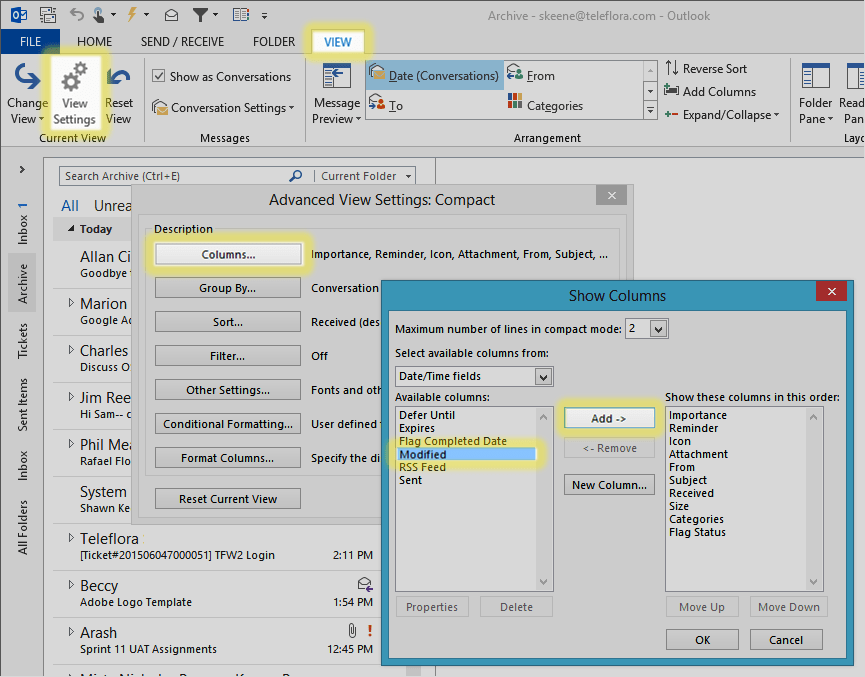Screen dimensions: 865x677
Task: Click the Conditional Formatting... button
Action: 228,424
